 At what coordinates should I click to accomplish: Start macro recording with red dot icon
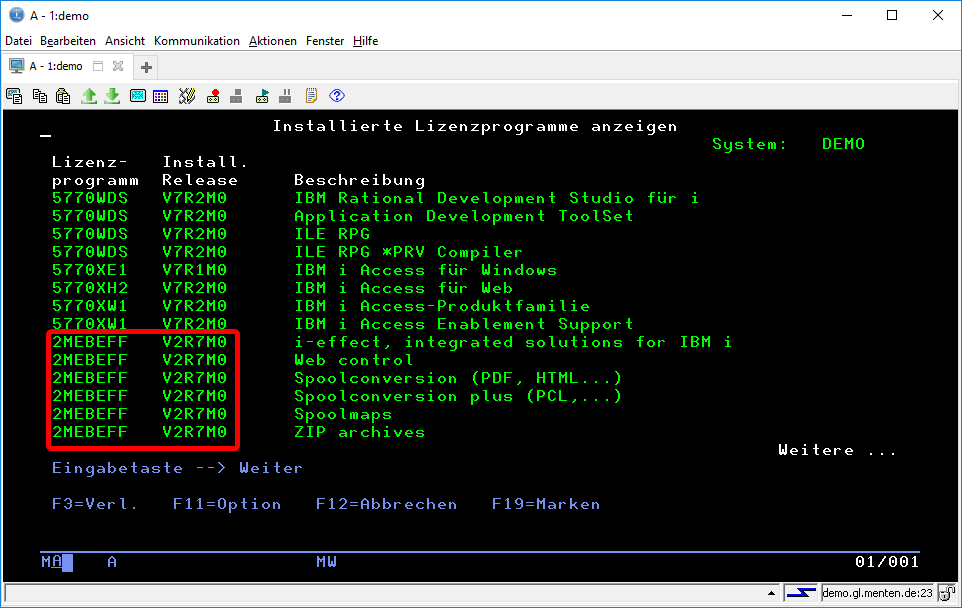point(213,96)
